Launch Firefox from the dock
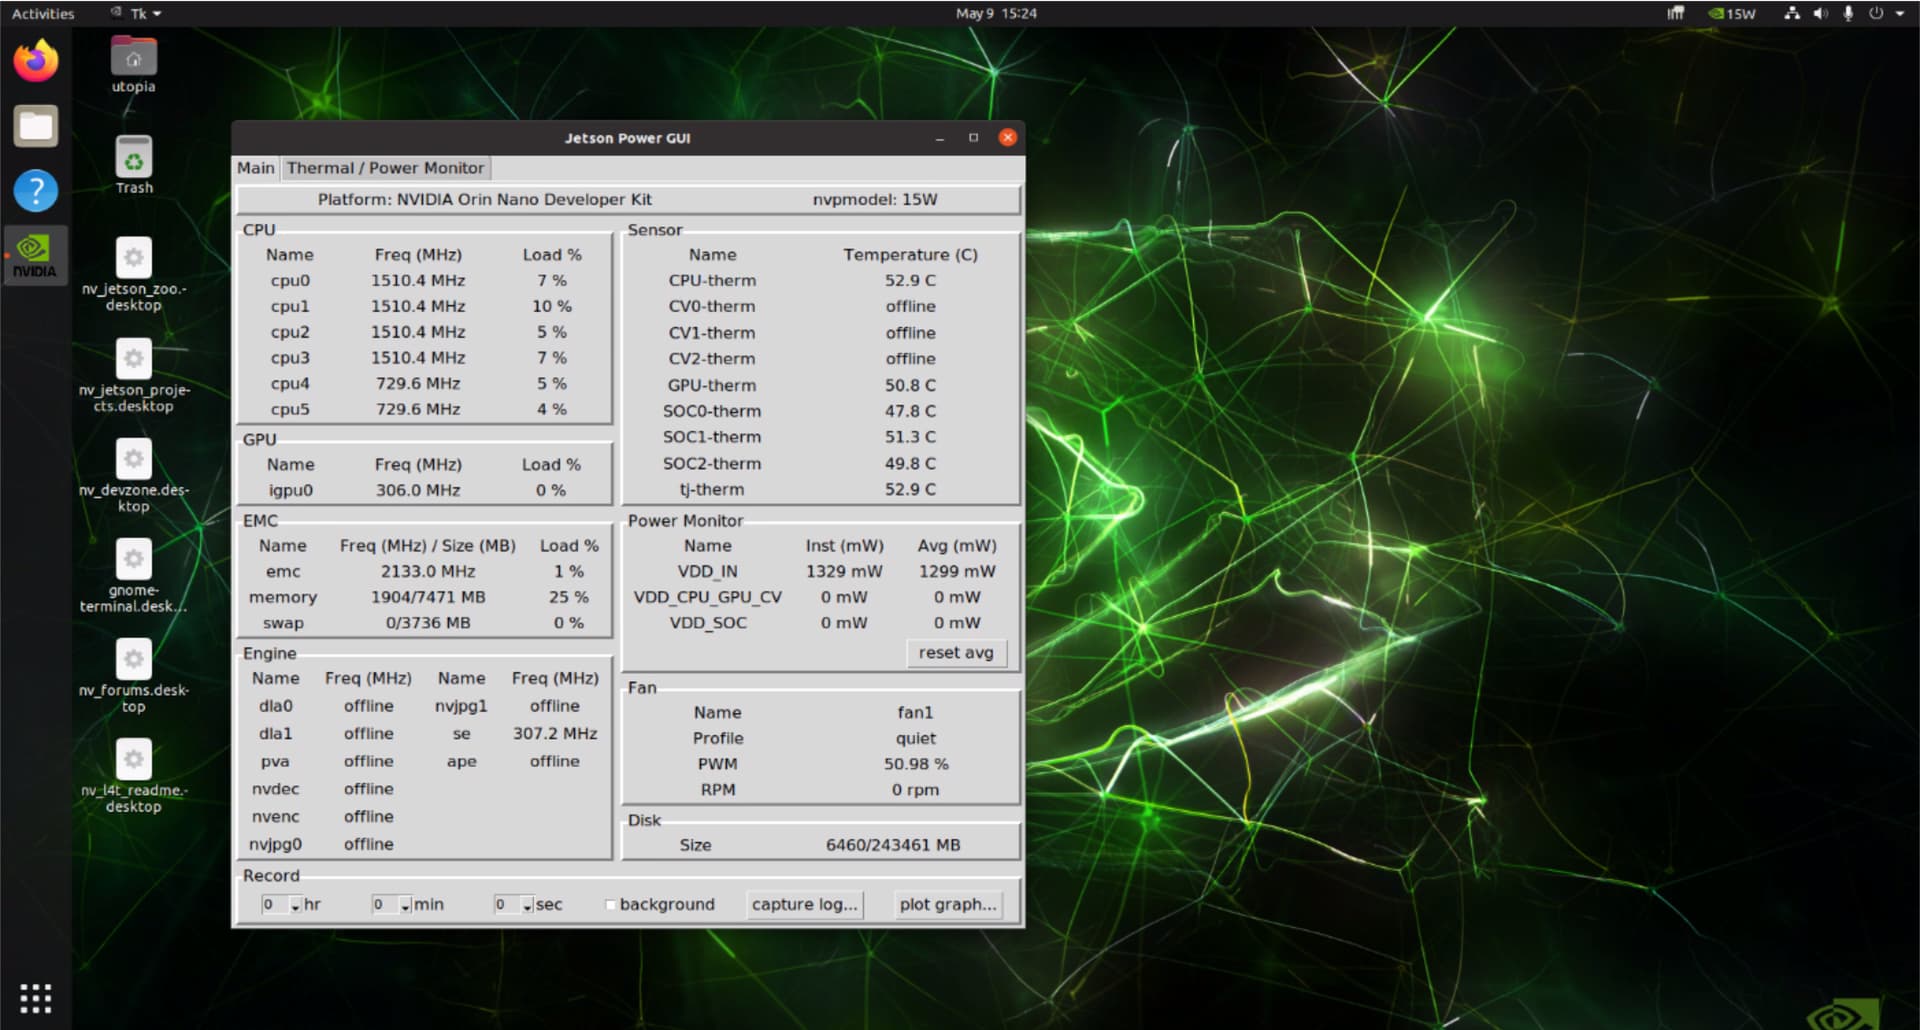Image resolution: width=1920 pixels, height=1030 pixels. 35,60
